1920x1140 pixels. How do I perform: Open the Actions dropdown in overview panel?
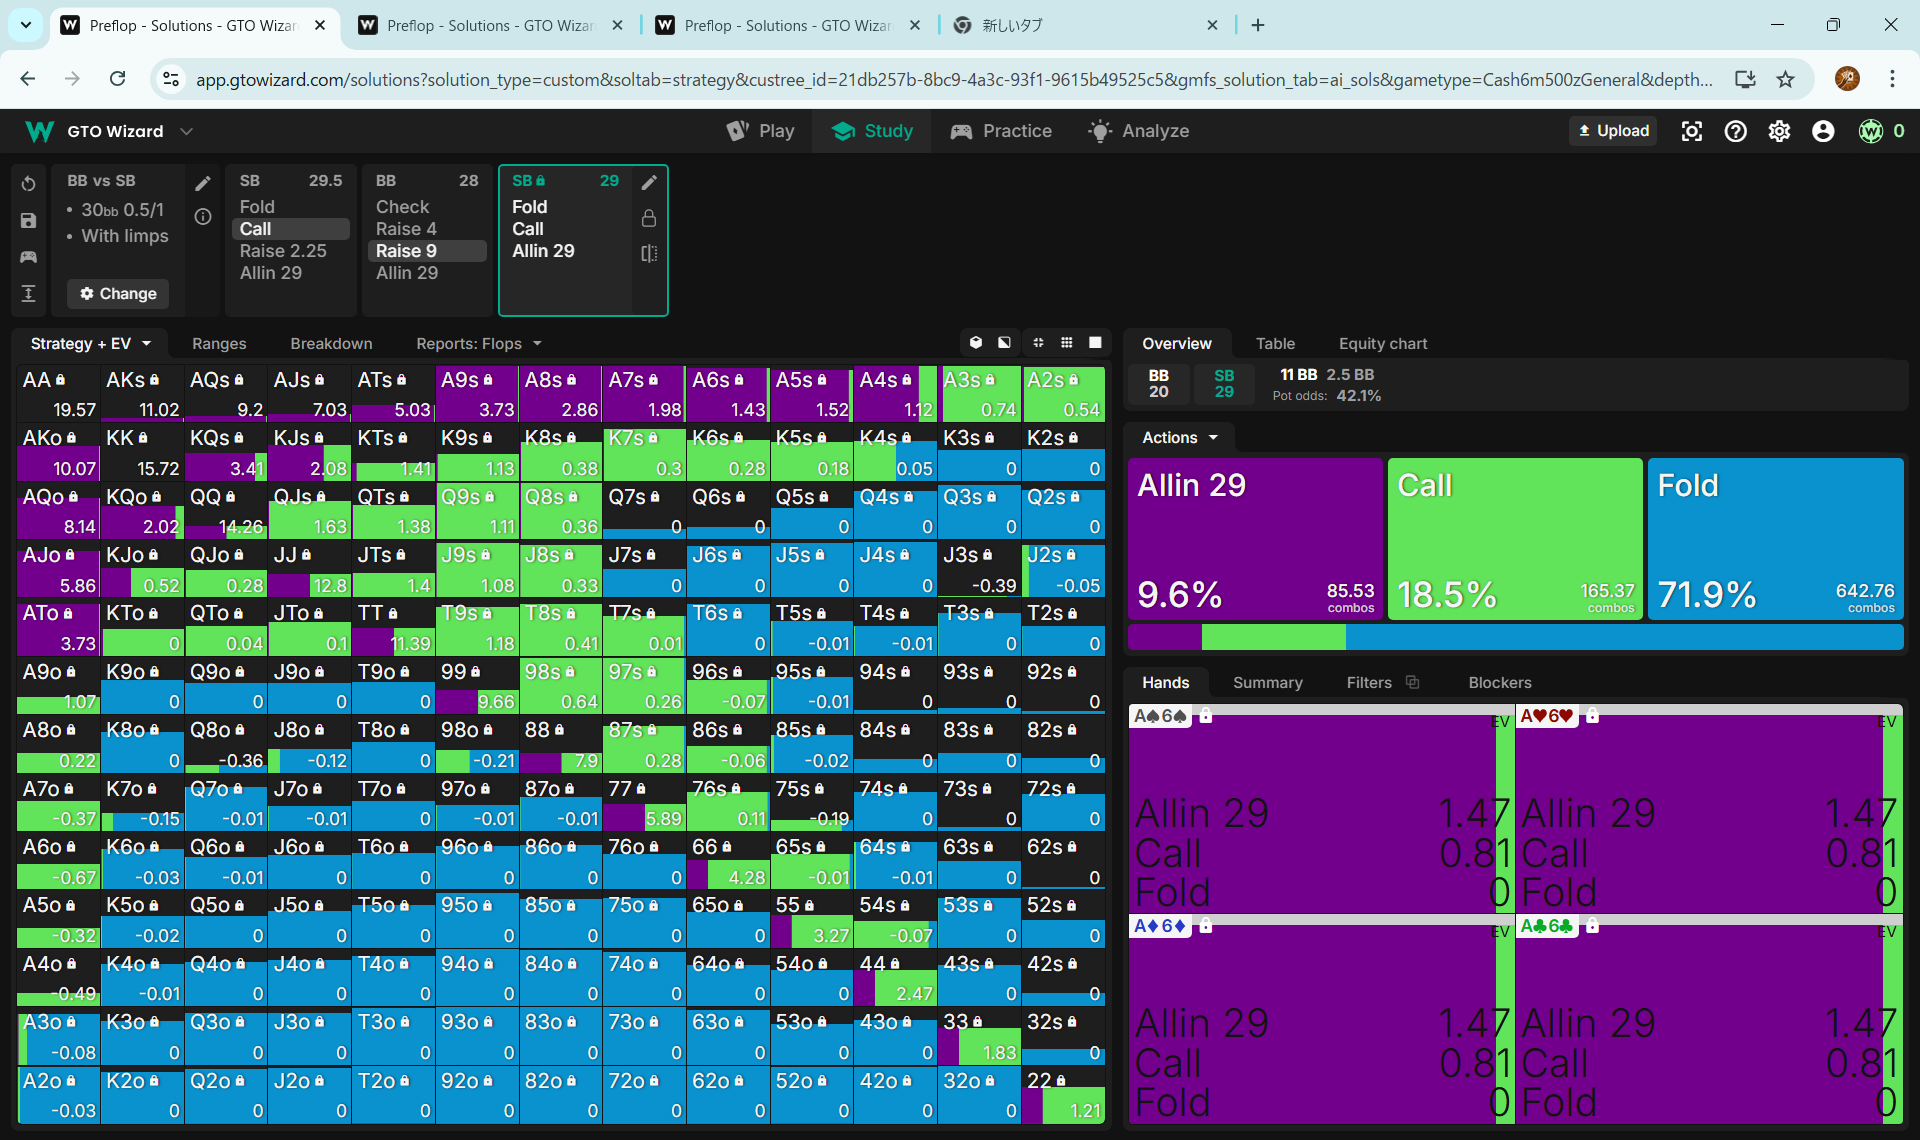[x=1180, y=437]
